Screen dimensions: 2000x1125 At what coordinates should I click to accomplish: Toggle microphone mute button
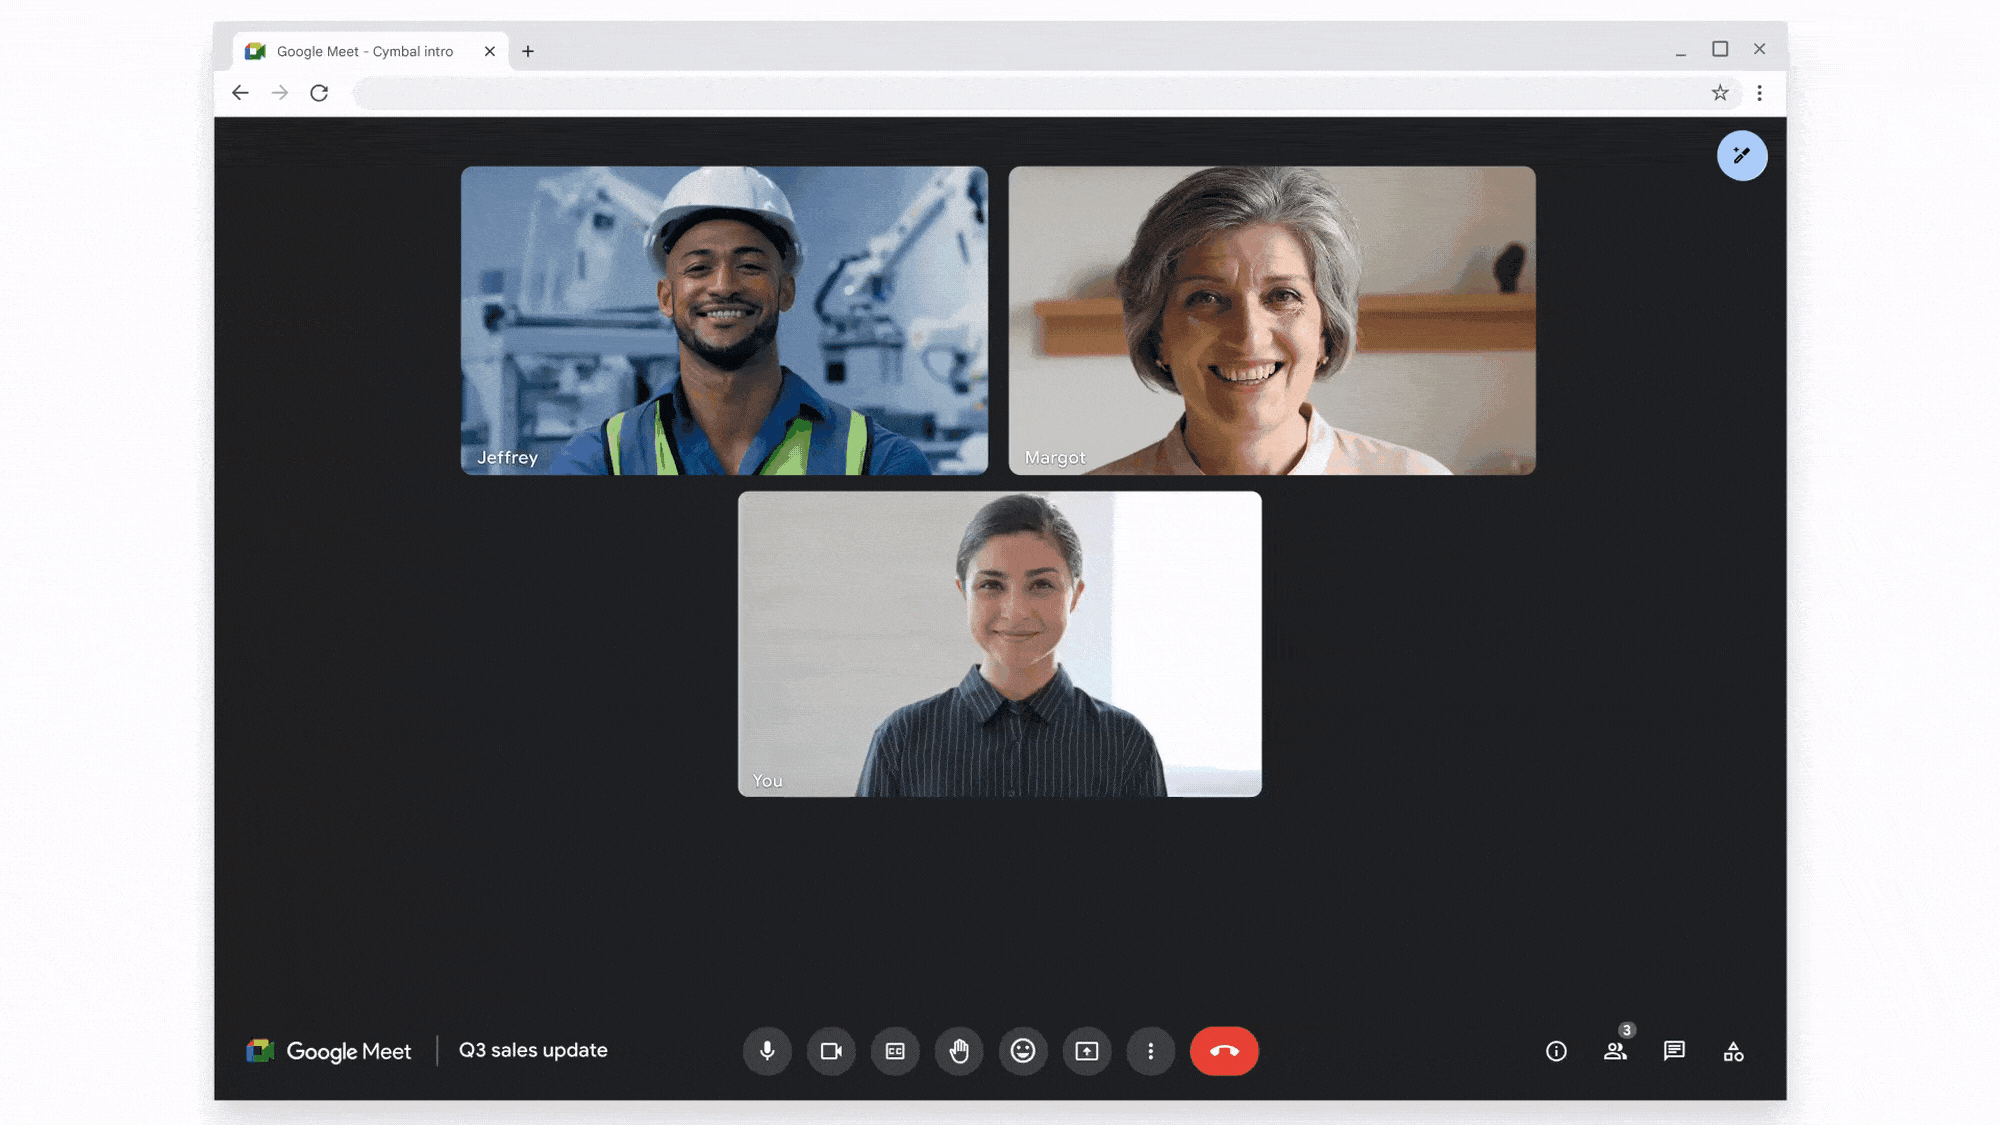point(765,1049)
